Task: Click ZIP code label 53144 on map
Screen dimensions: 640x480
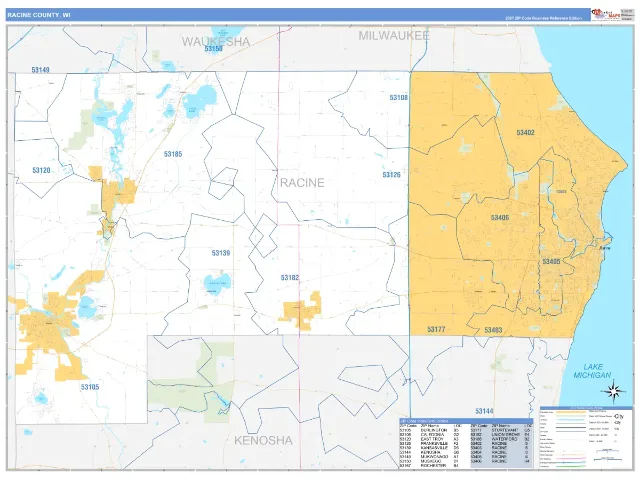Action: [x=484, y=411]
